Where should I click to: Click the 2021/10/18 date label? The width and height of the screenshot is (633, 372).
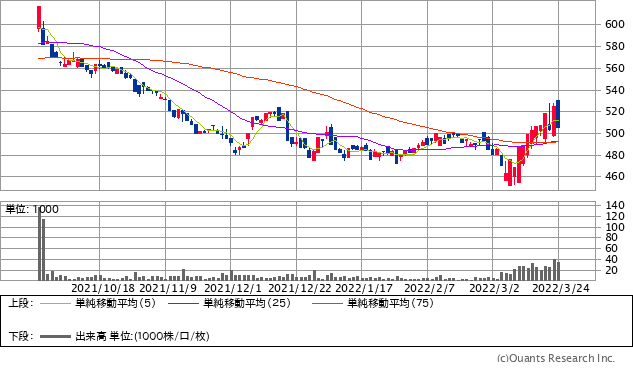pyautogui.click(x=103, y=288)
